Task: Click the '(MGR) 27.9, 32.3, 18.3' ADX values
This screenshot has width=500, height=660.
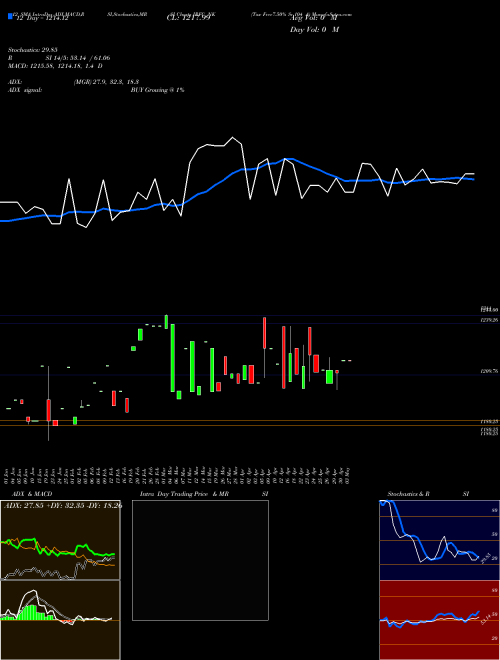Action: coord(106,82)
